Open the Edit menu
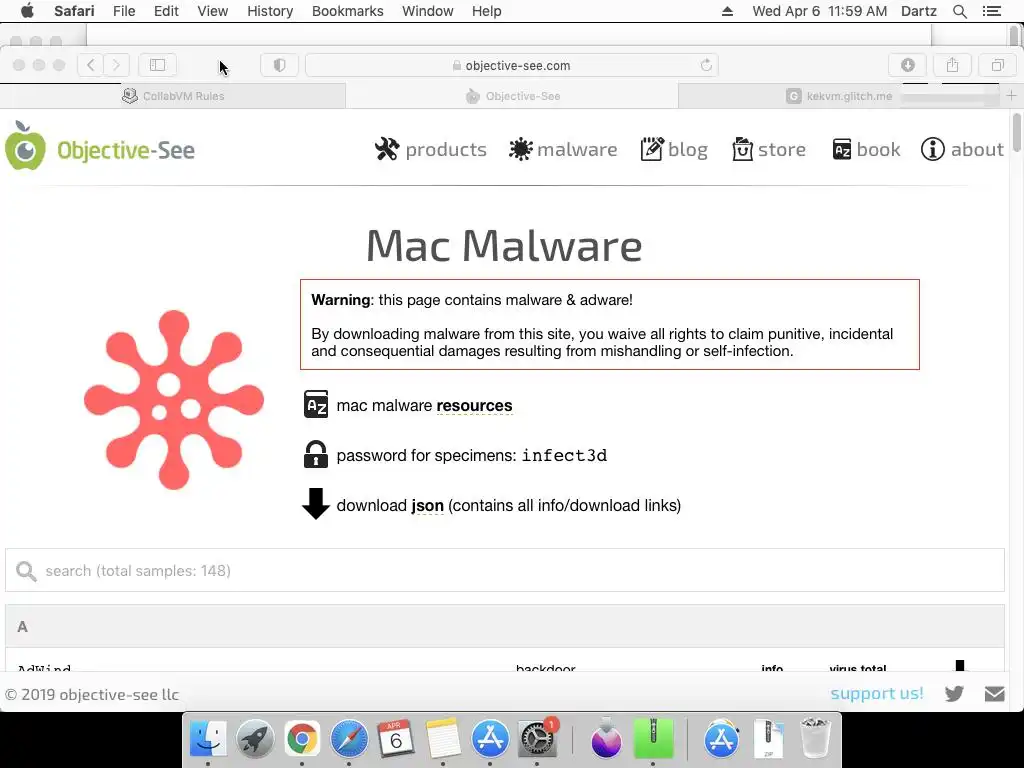 click(166, 11)
